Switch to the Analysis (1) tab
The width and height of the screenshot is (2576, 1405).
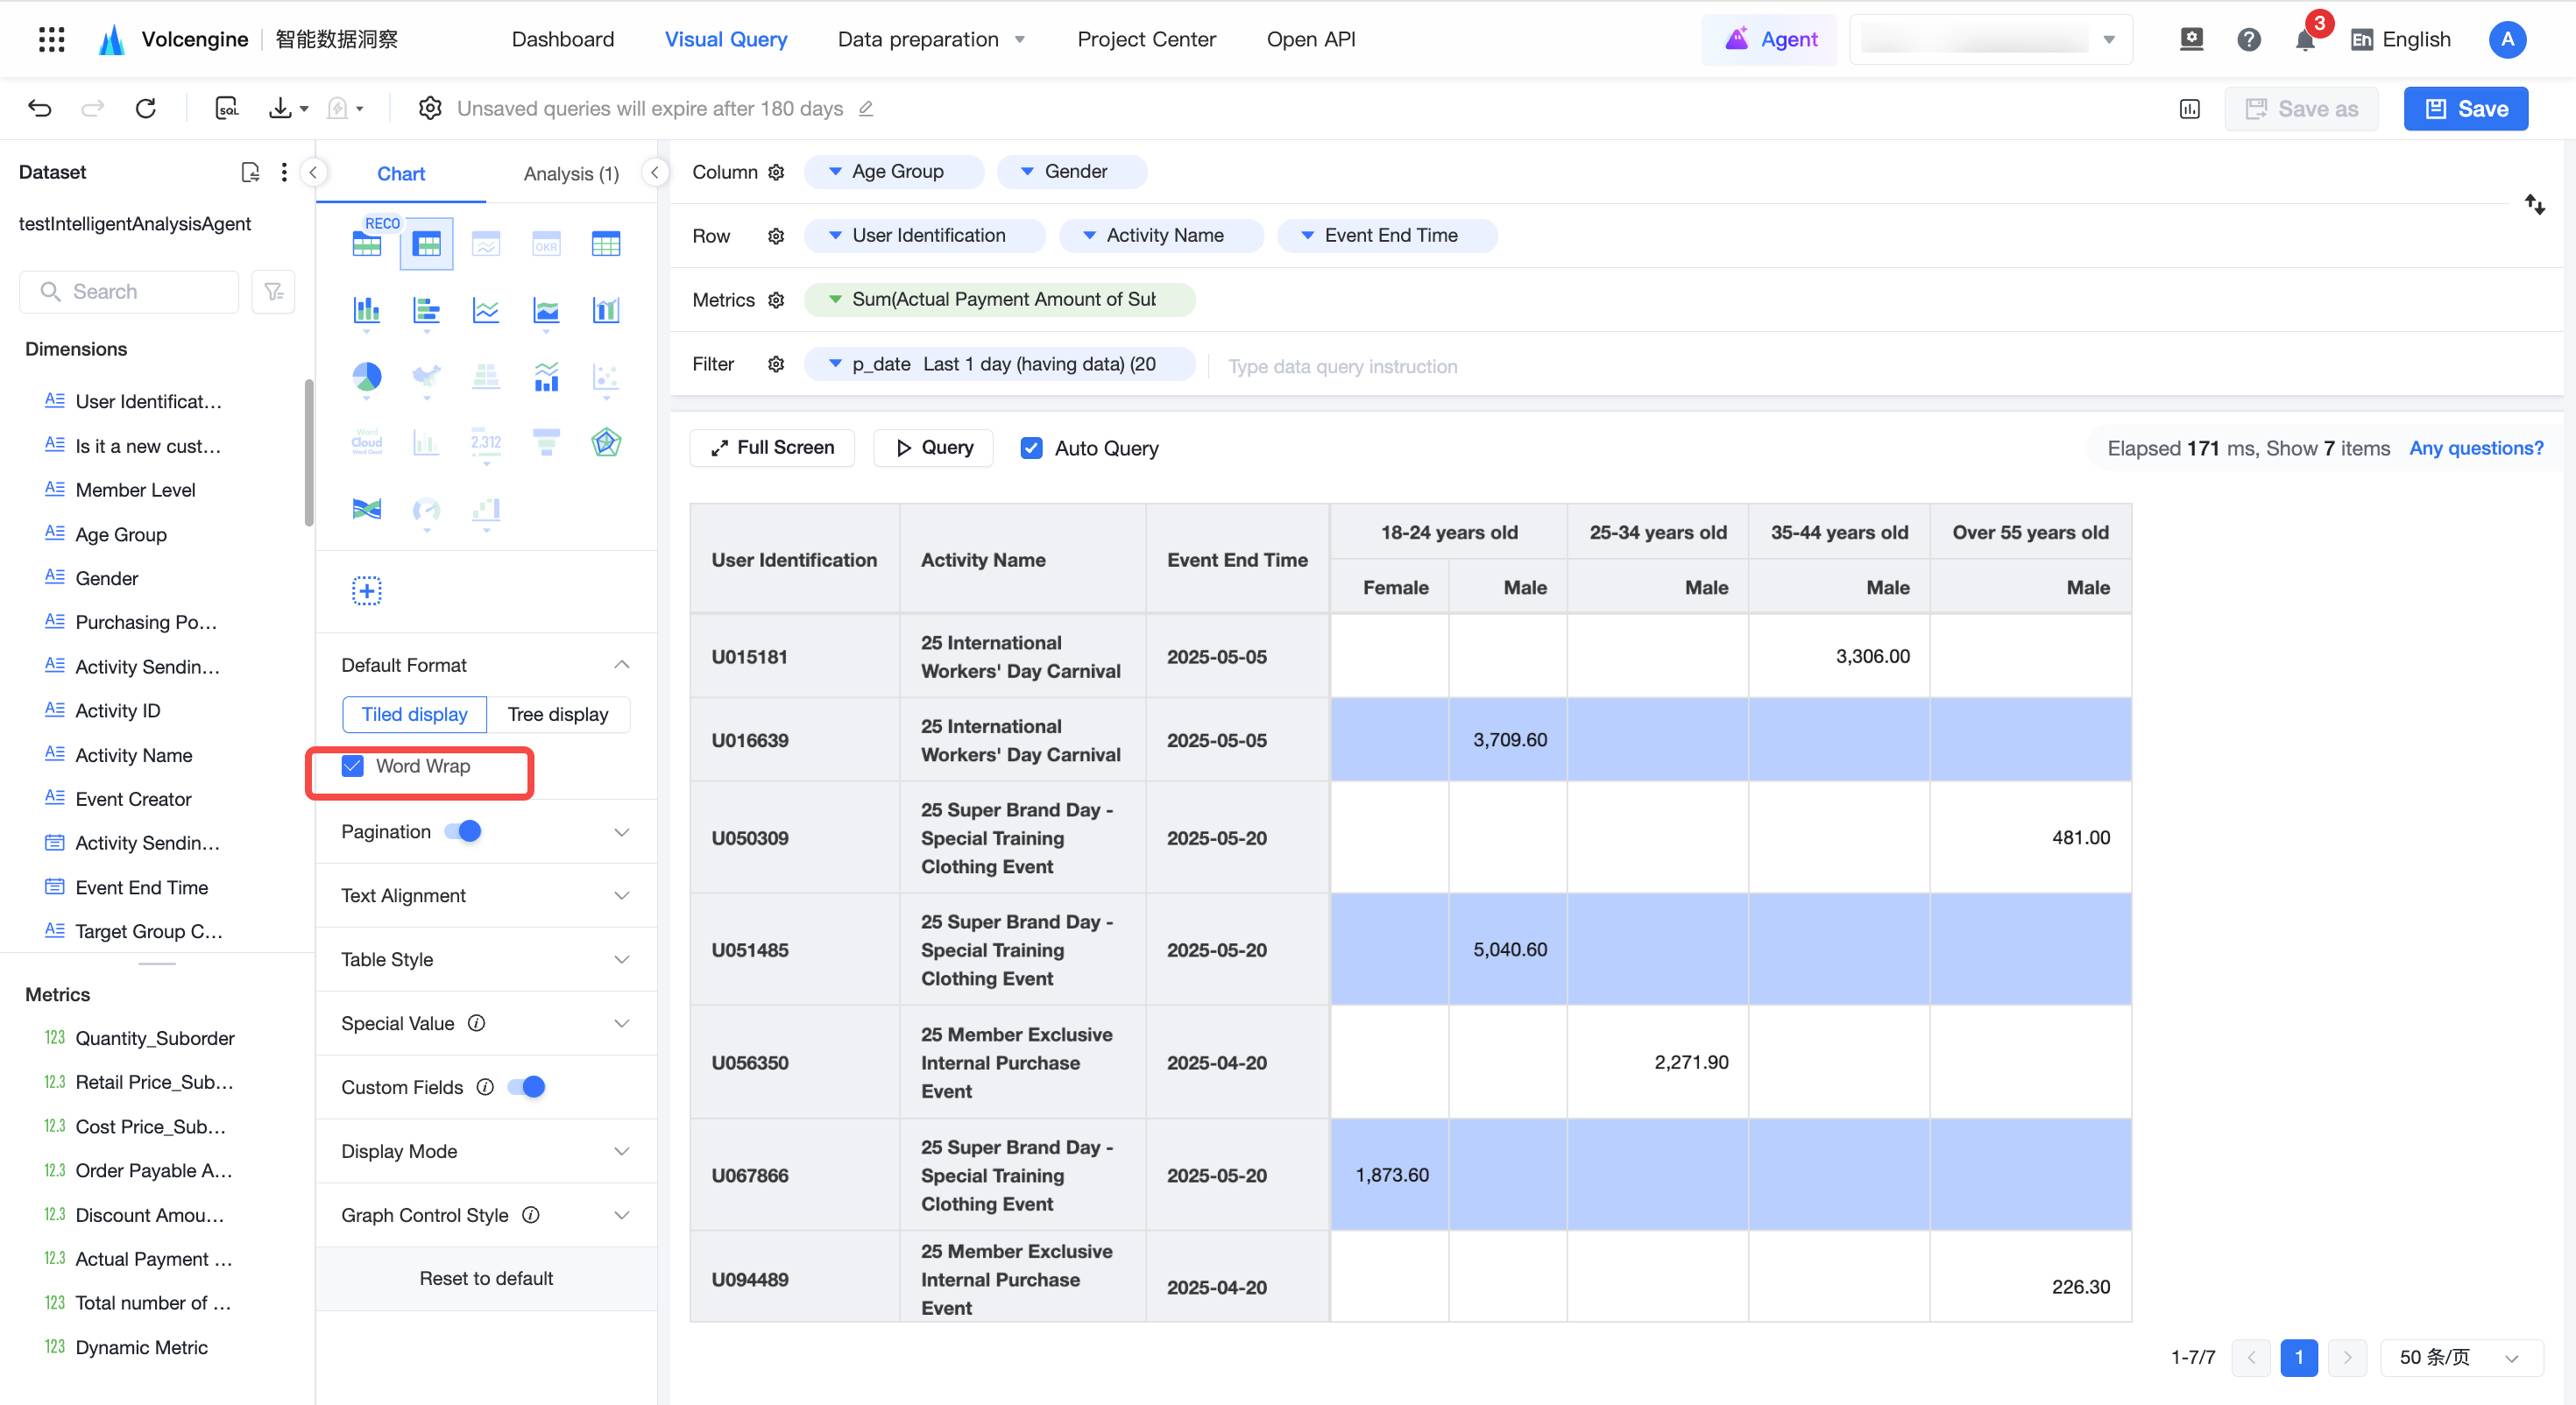pyautogui.click(x=571, y=174)
